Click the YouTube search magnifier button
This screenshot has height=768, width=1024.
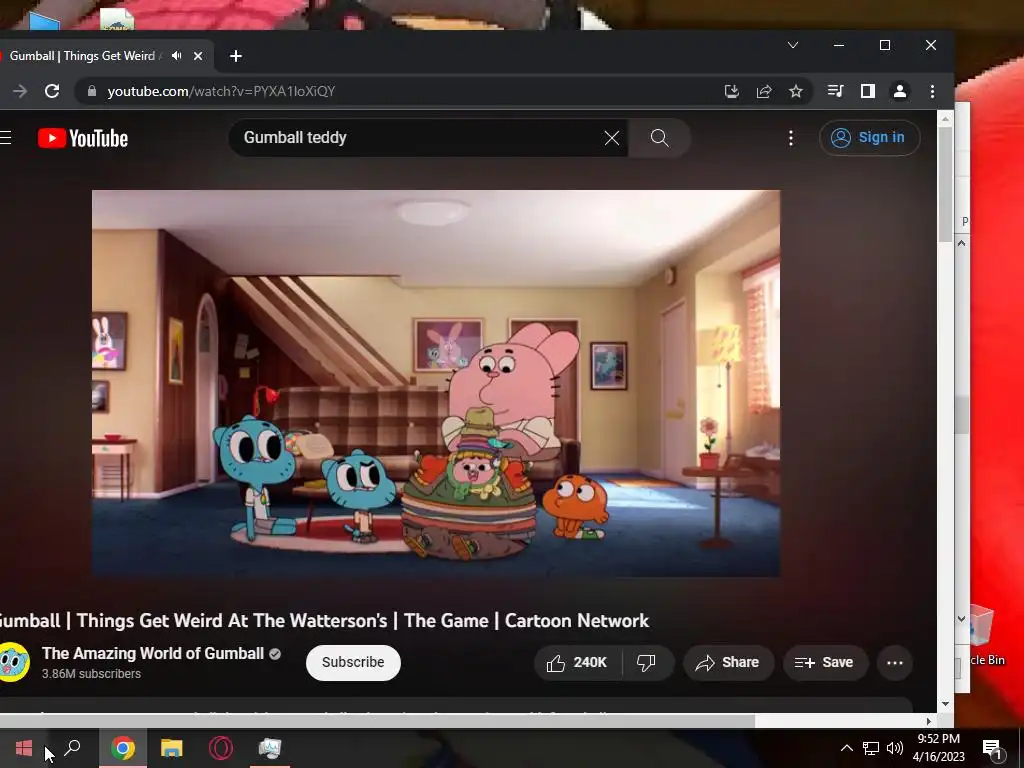(660, 138)
